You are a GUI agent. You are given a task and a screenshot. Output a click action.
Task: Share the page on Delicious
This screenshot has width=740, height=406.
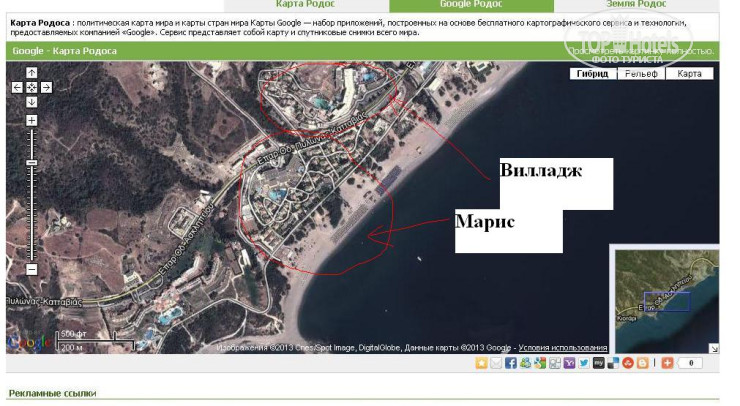point(613,363)
